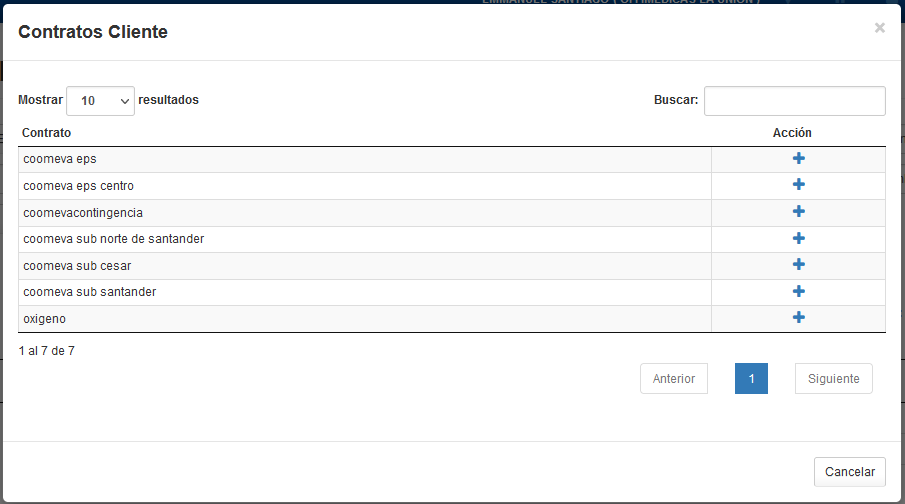Focus the Buscar search field
Viewport: 905px width, 504px height.
(795, 101)
